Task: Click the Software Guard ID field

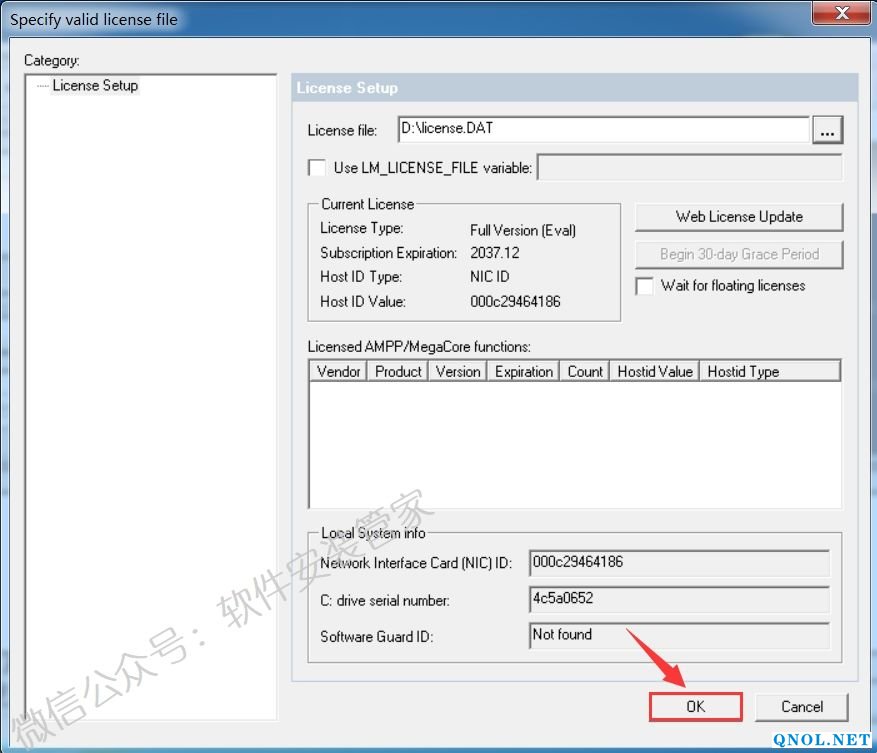Action: tap(679, 635)
